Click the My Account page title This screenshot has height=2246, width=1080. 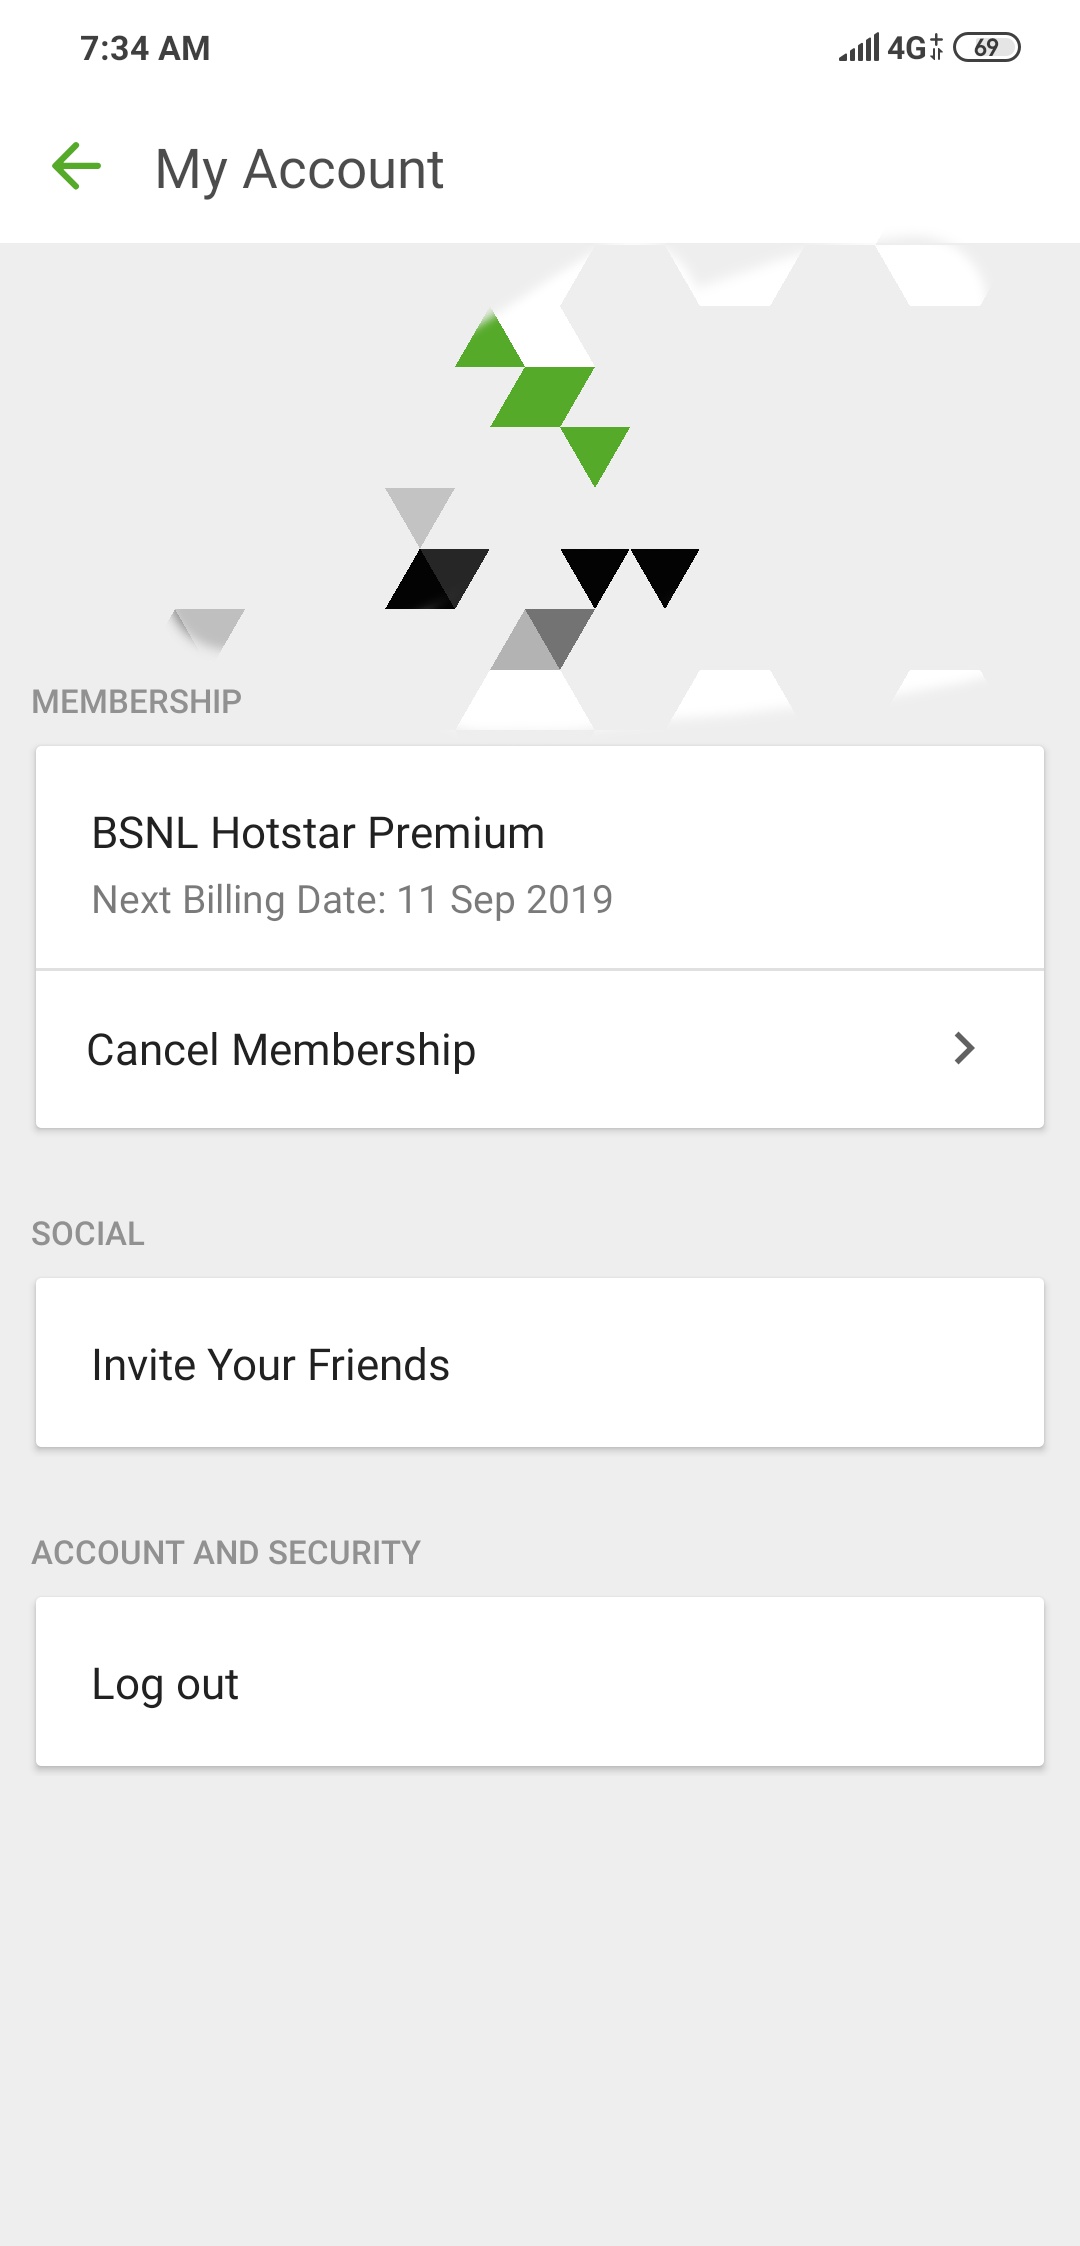coord(299,169)
